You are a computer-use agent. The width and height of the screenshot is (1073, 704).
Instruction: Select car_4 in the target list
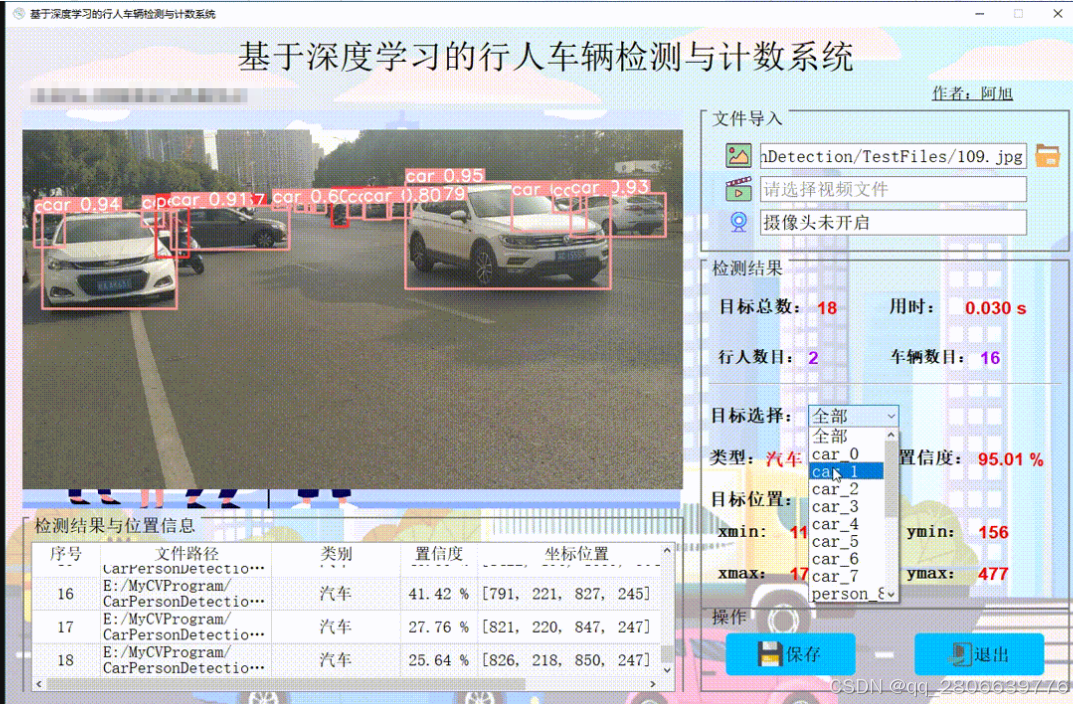[x=846, y=524]
